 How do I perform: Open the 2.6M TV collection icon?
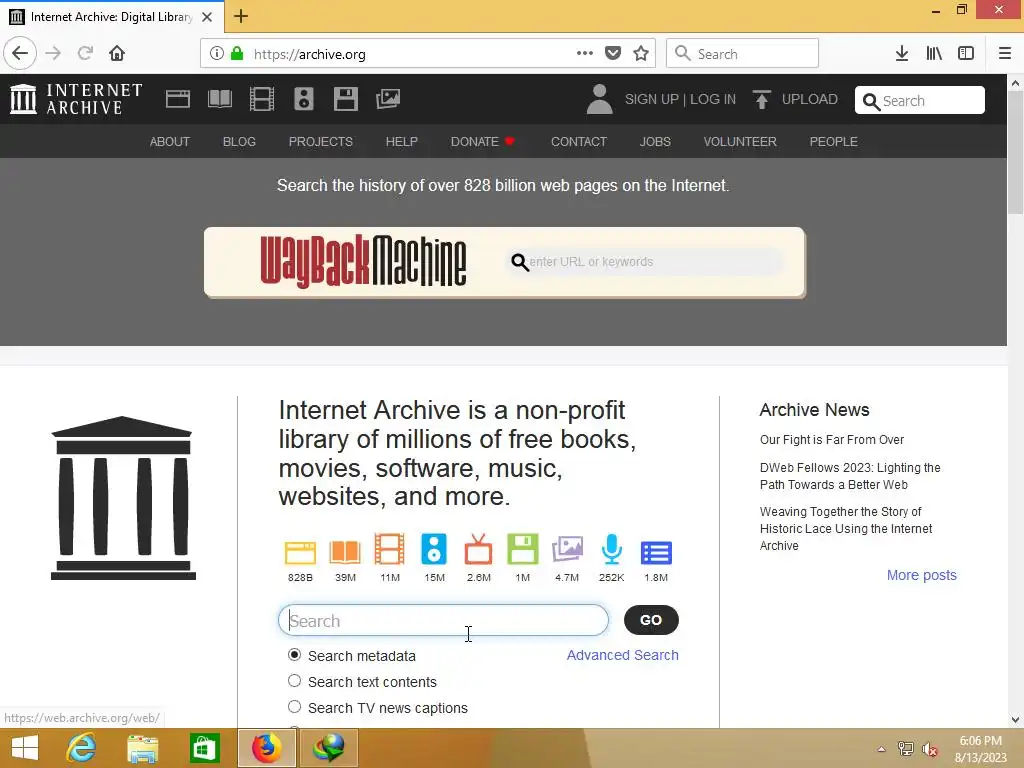[479, 549]
